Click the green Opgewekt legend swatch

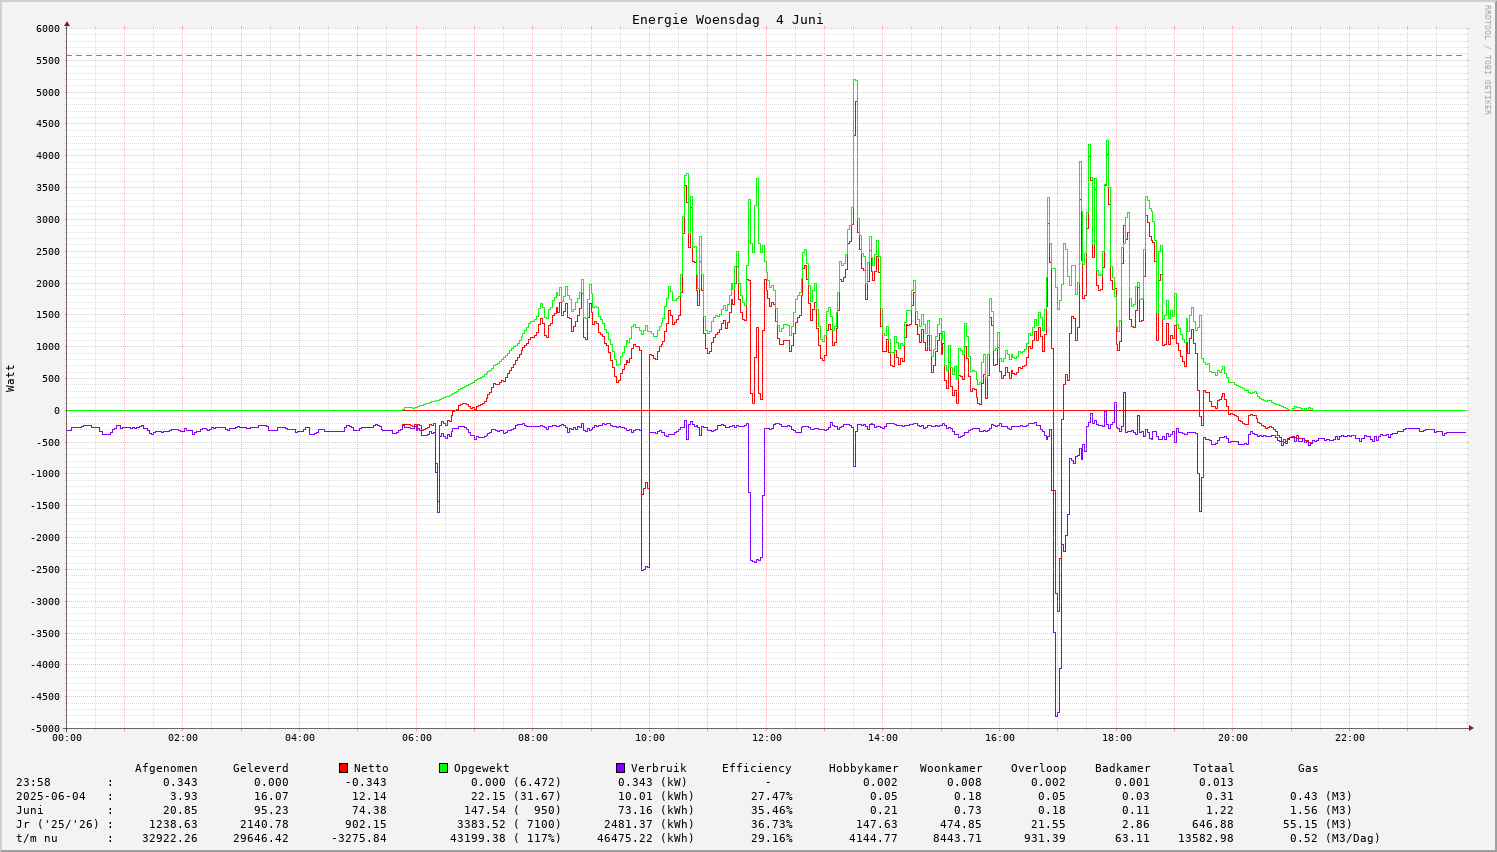point(443,768)
